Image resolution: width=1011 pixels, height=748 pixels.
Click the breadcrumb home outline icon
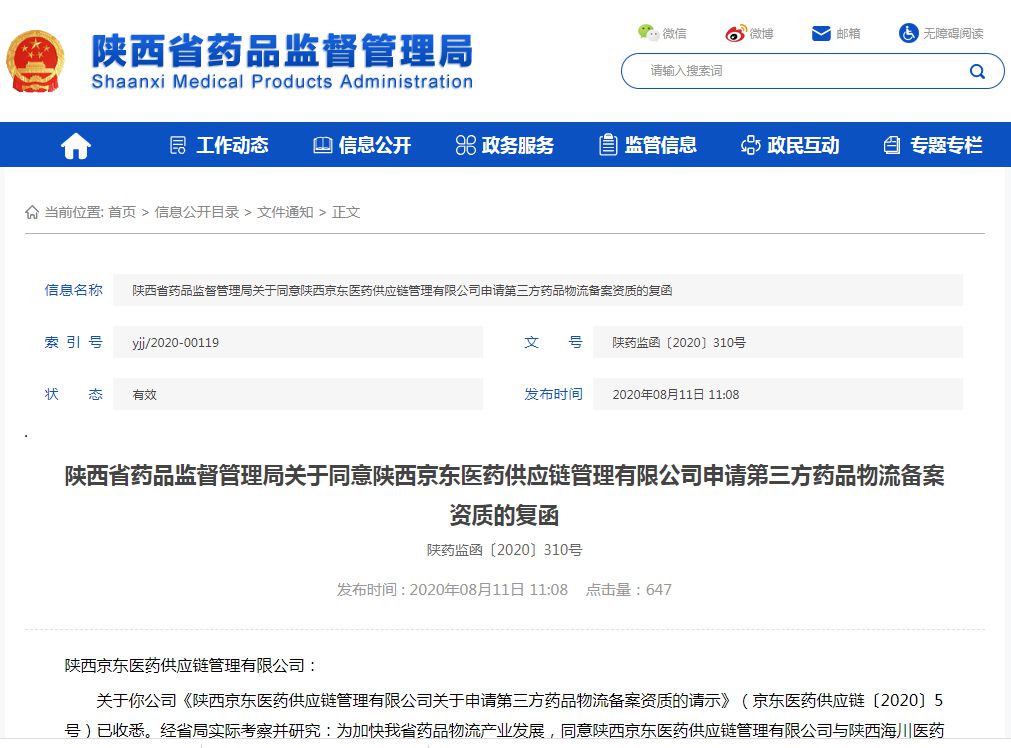pos(32,212)
